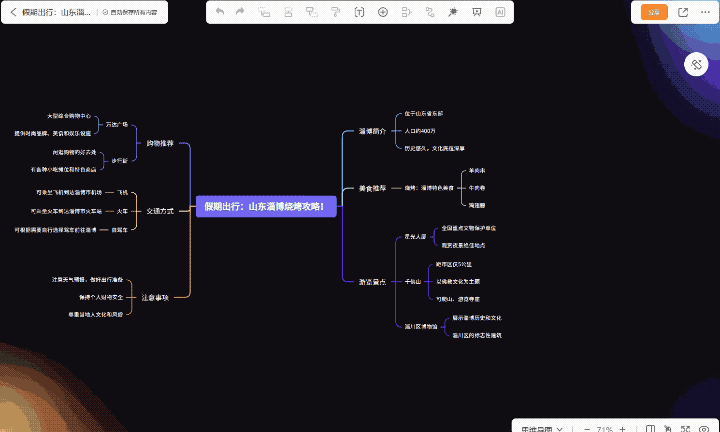Viewport: 720px width, 432px height.
Task: Select the 千佛山 node
Action: point(412,281)
